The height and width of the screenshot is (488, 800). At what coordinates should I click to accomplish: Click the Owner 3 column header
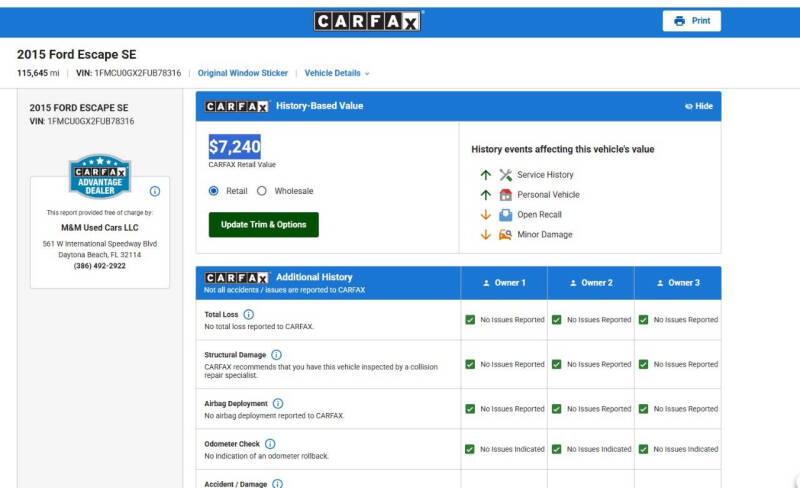point(678,283)
